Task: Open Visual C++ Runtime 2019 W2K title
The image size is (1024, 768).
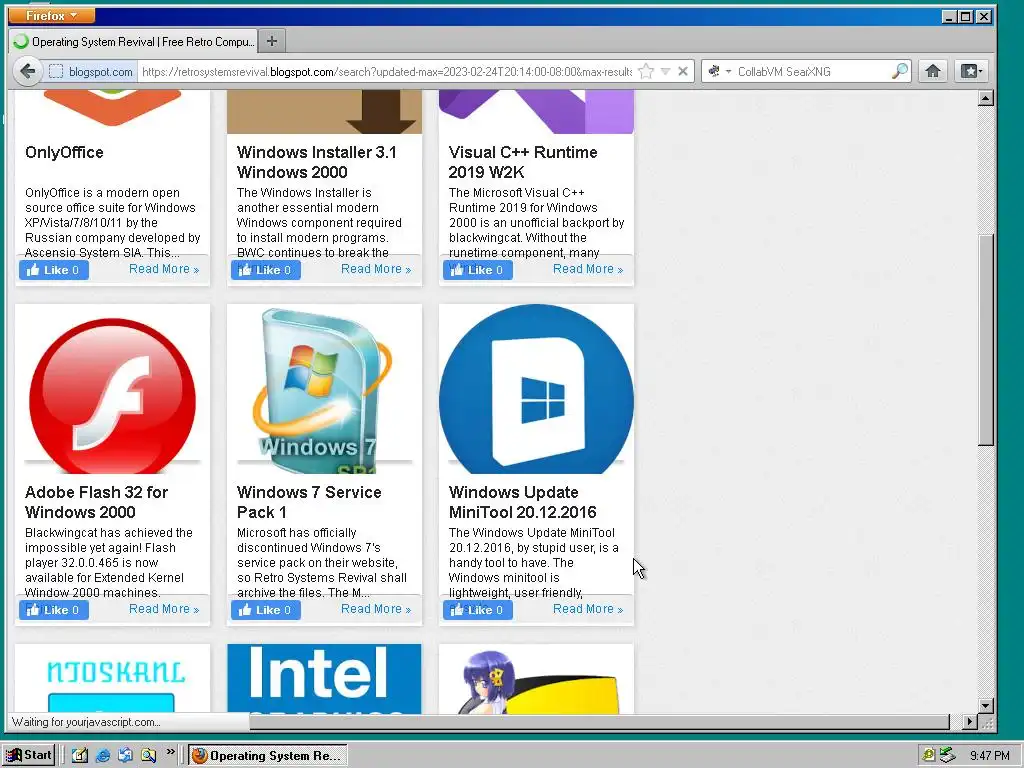Action: 522,162
